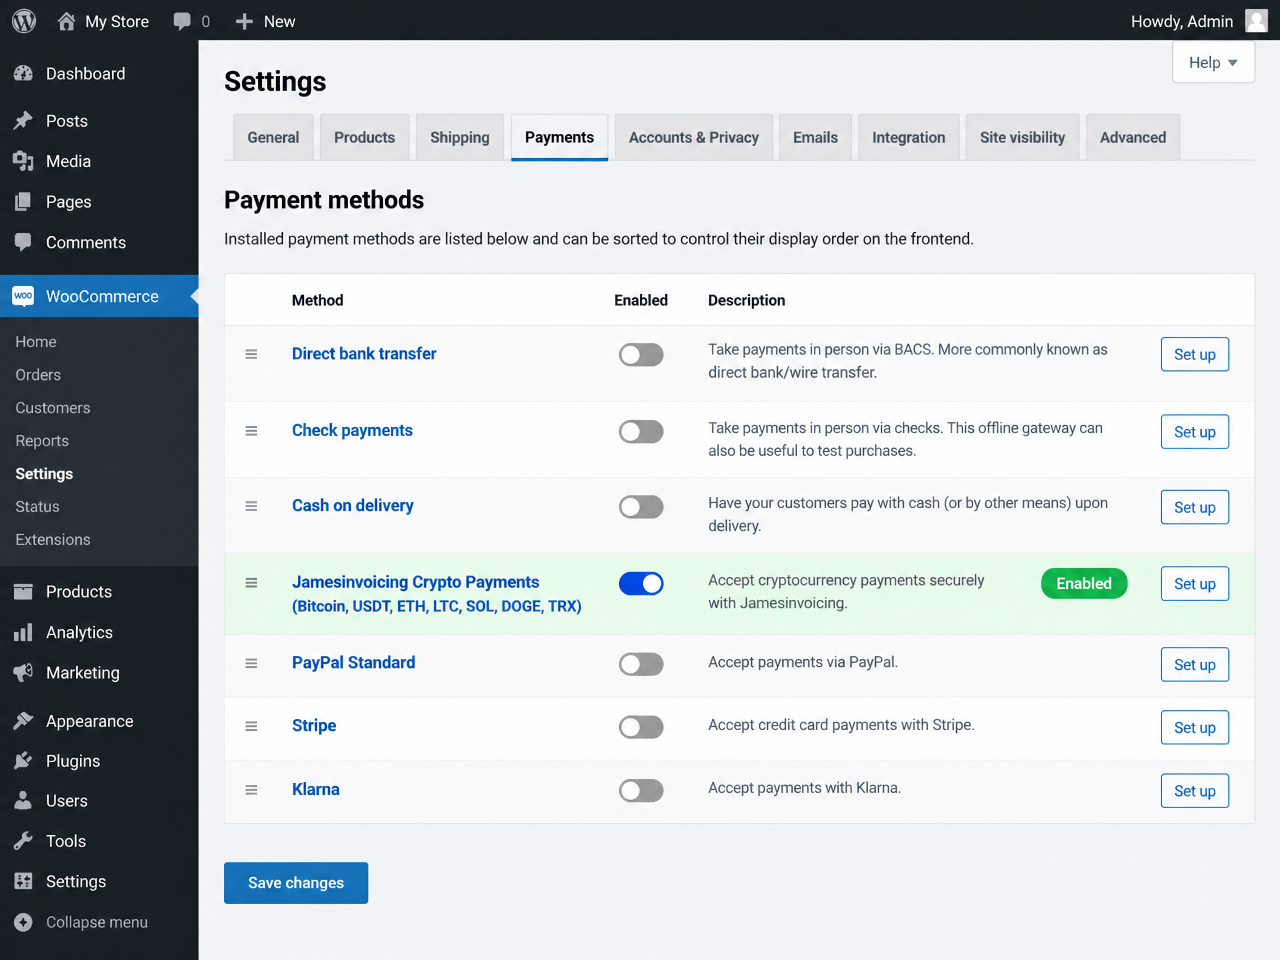
Task: Click the Collapse menu arrow icon
Action: pos(24,922)
